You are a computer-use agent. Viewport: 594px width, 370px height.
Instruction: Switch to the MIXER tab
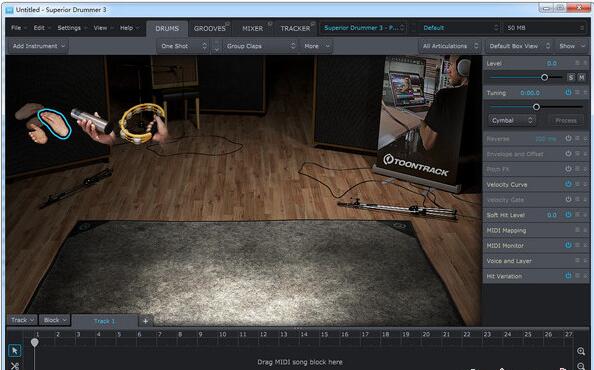tap(252, 28)
